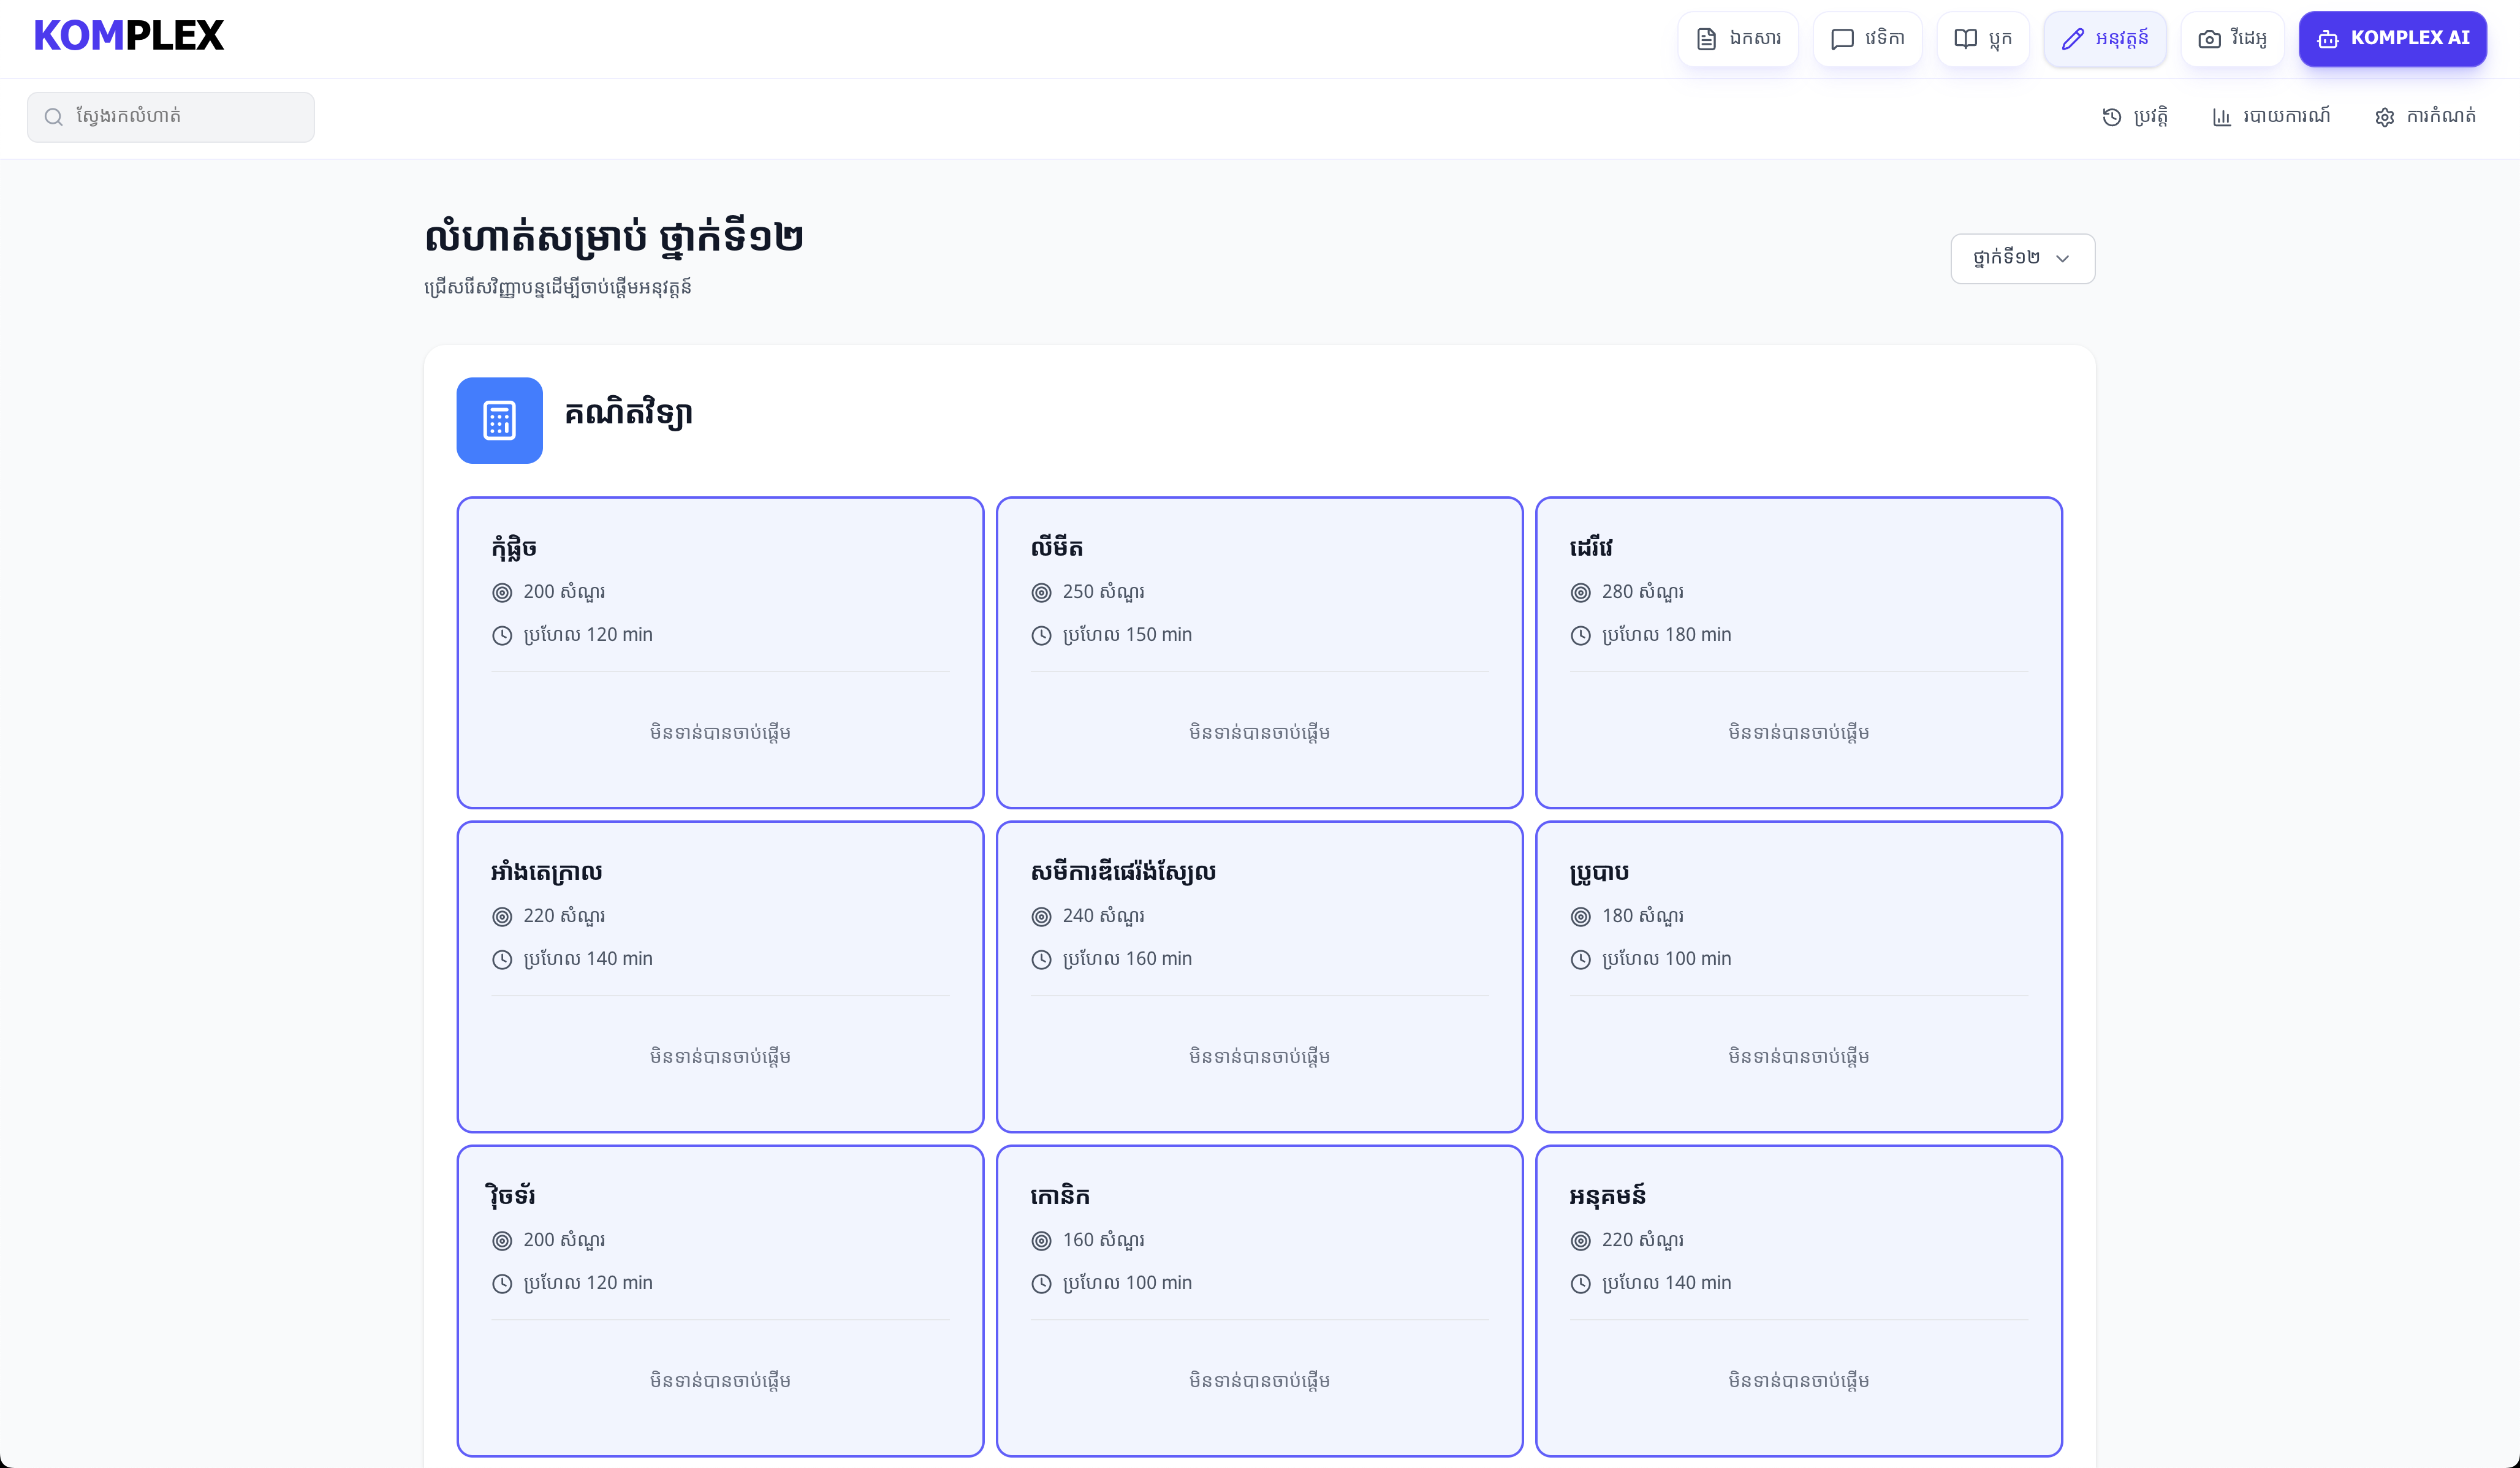Open the កោនិក 160-question card
Viewport: 2520px width, 1468px height.
pyautogui.click(x=1259, y=1300)
